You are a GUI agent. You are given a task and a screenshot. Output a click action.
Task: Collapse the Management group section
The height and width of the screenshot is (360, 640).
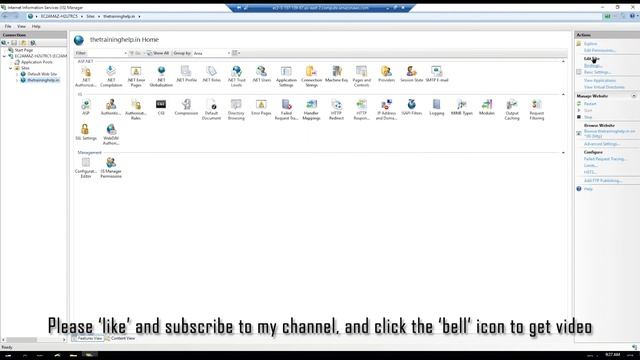point(563,153)
